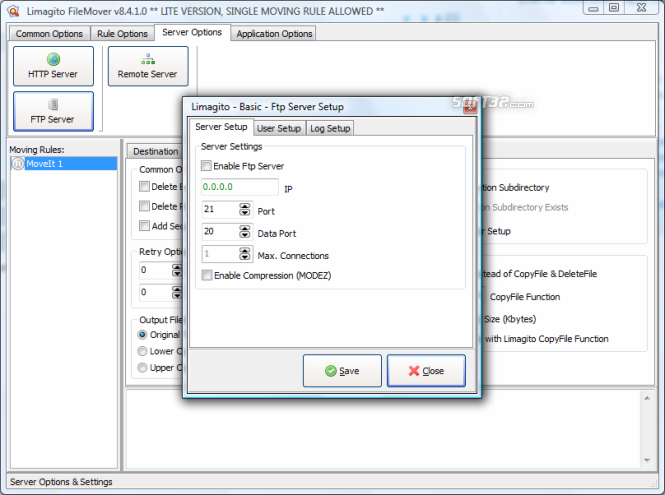Click the IP address field
The width and height of the screenshot is (665, 495).
[x=240, y=187]
